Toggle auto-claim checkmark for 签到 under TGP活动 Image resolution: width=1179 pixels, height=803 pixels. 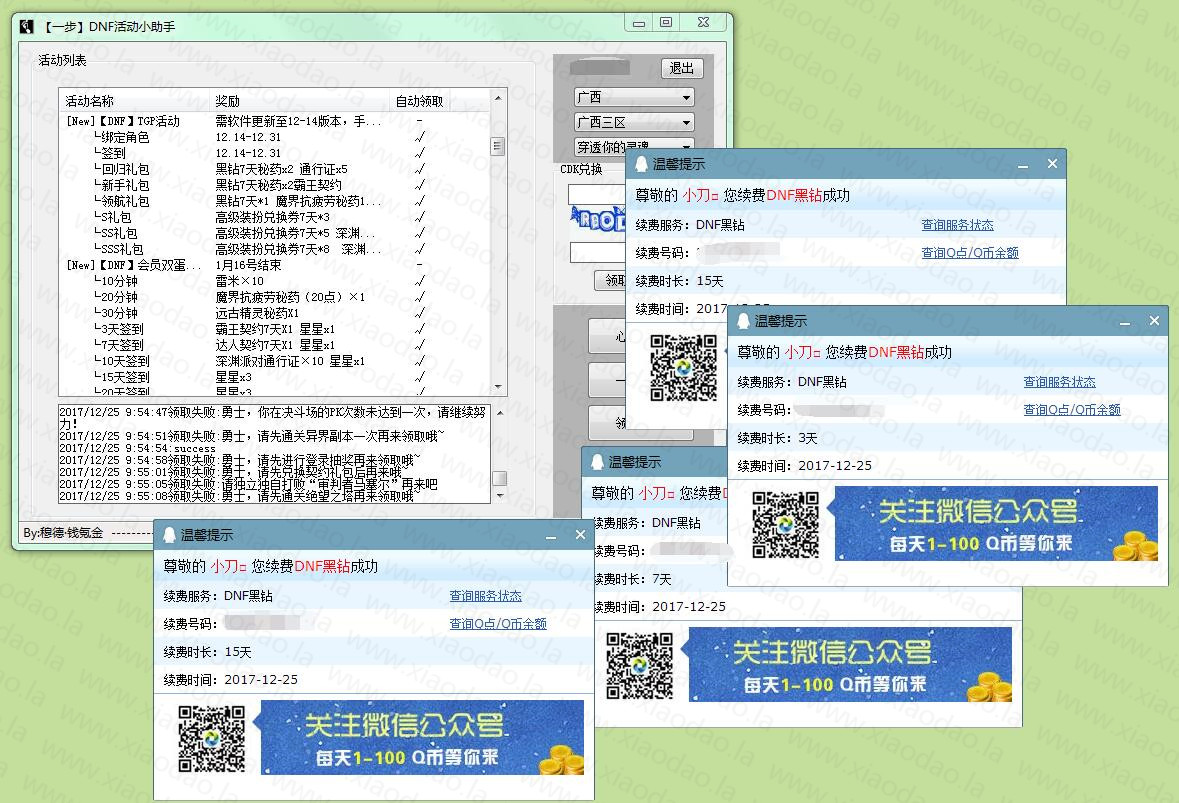pyautogui.click(x=420, y=153)
